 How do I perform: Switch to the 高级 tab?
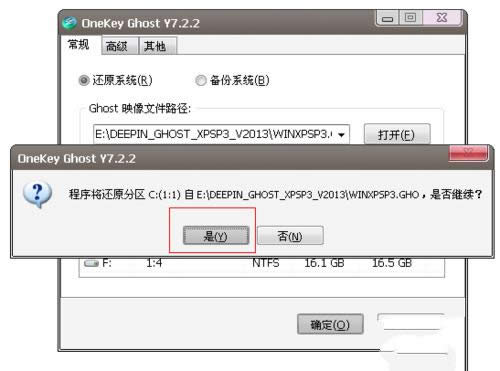coord(119,46)
